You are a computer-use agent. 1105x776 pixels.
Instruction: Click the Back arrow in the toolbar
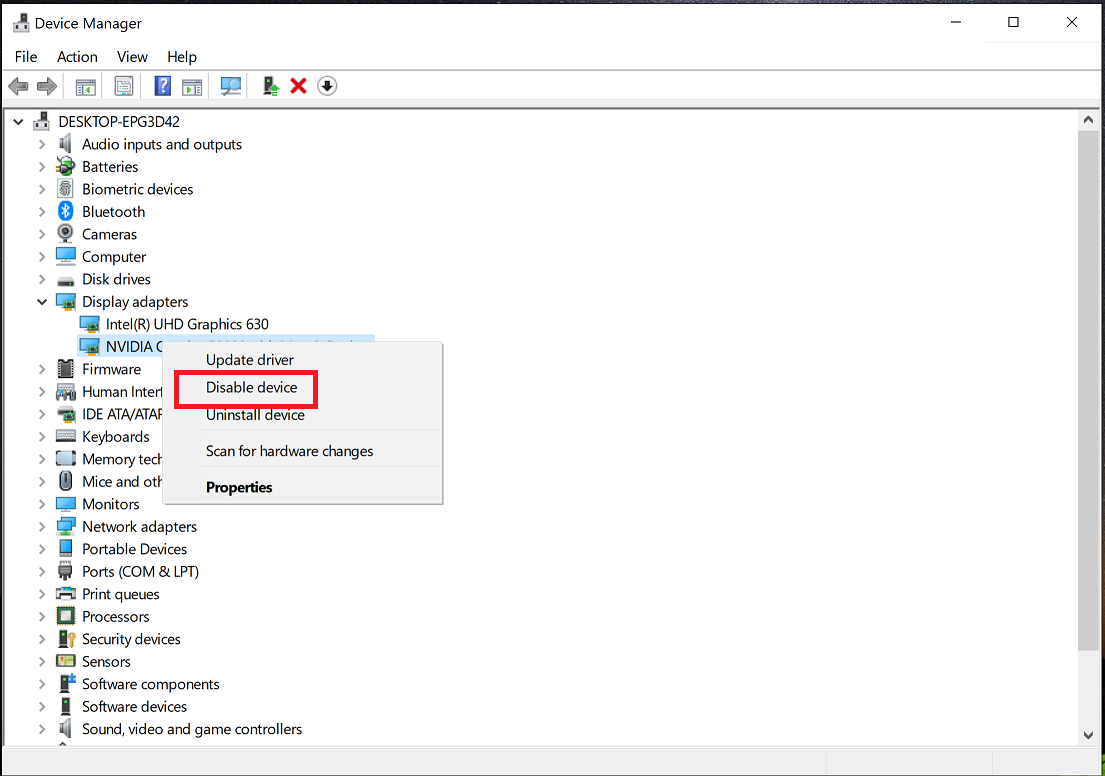(18, 86)
